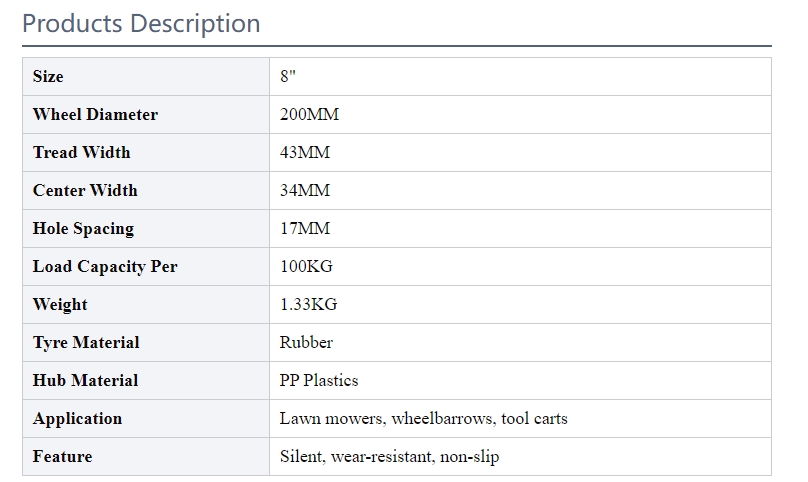
Task: Select the Center Width label
Action: [85, 191]
